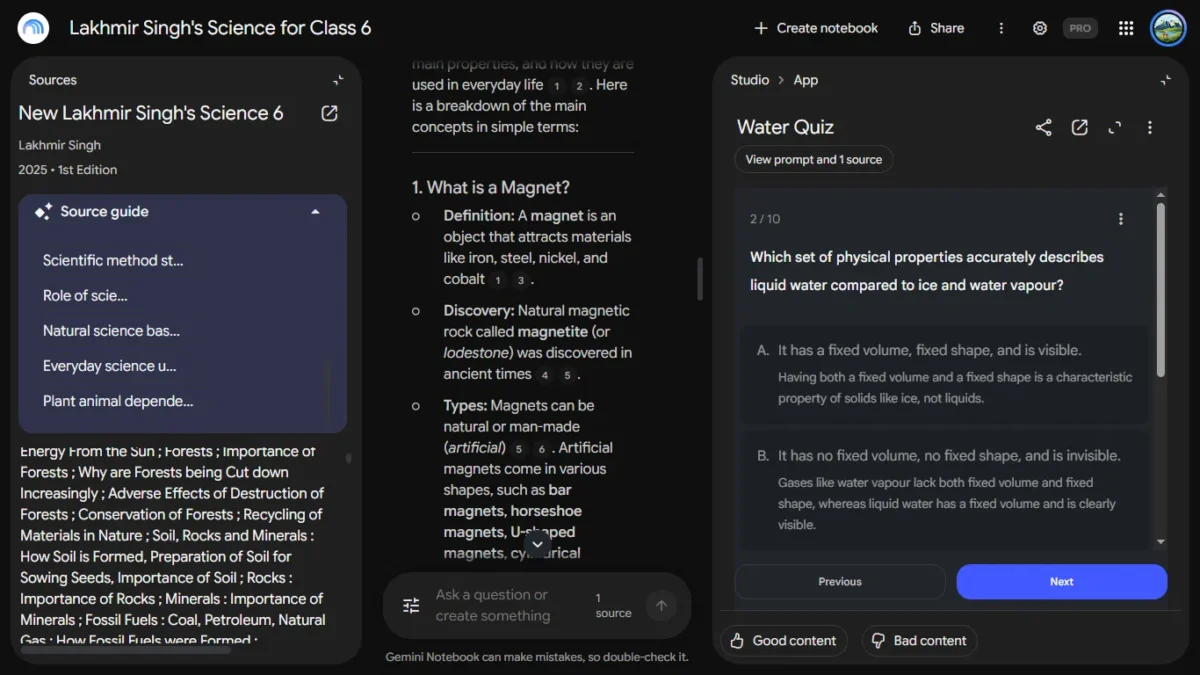
Task: Rate as Good content
Action: [x=784, y=641]
